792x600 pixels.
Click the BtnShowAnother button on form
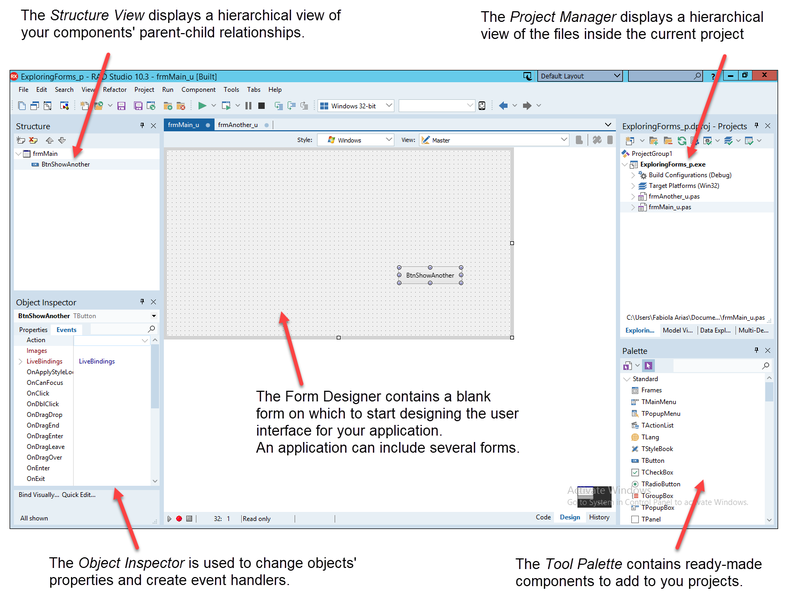point(430,275)
